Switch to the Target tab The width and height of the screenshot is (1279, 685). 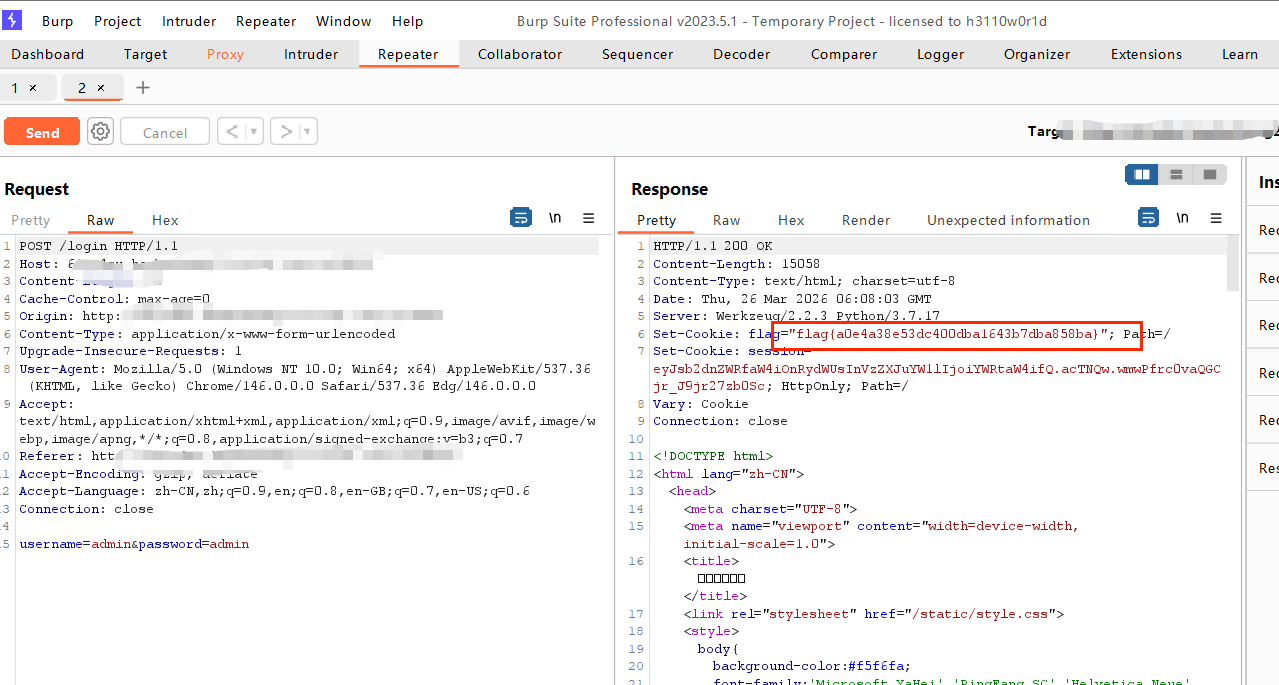[146, 54]
